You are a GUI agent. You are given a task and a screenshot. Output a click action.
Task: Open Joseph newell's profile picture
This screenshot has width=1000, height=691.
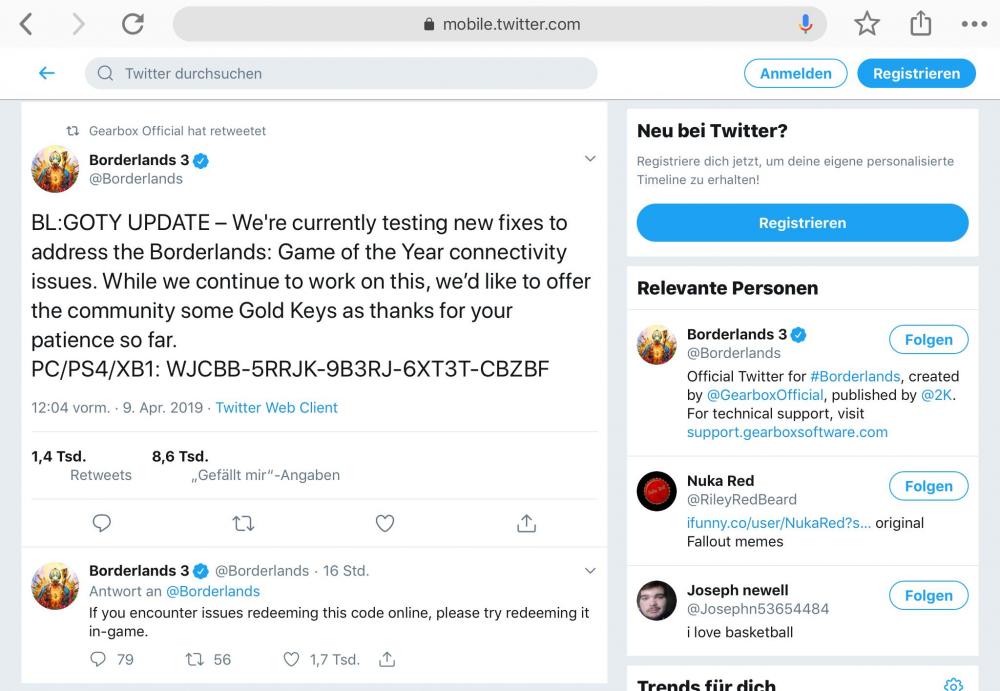point(657,600)
